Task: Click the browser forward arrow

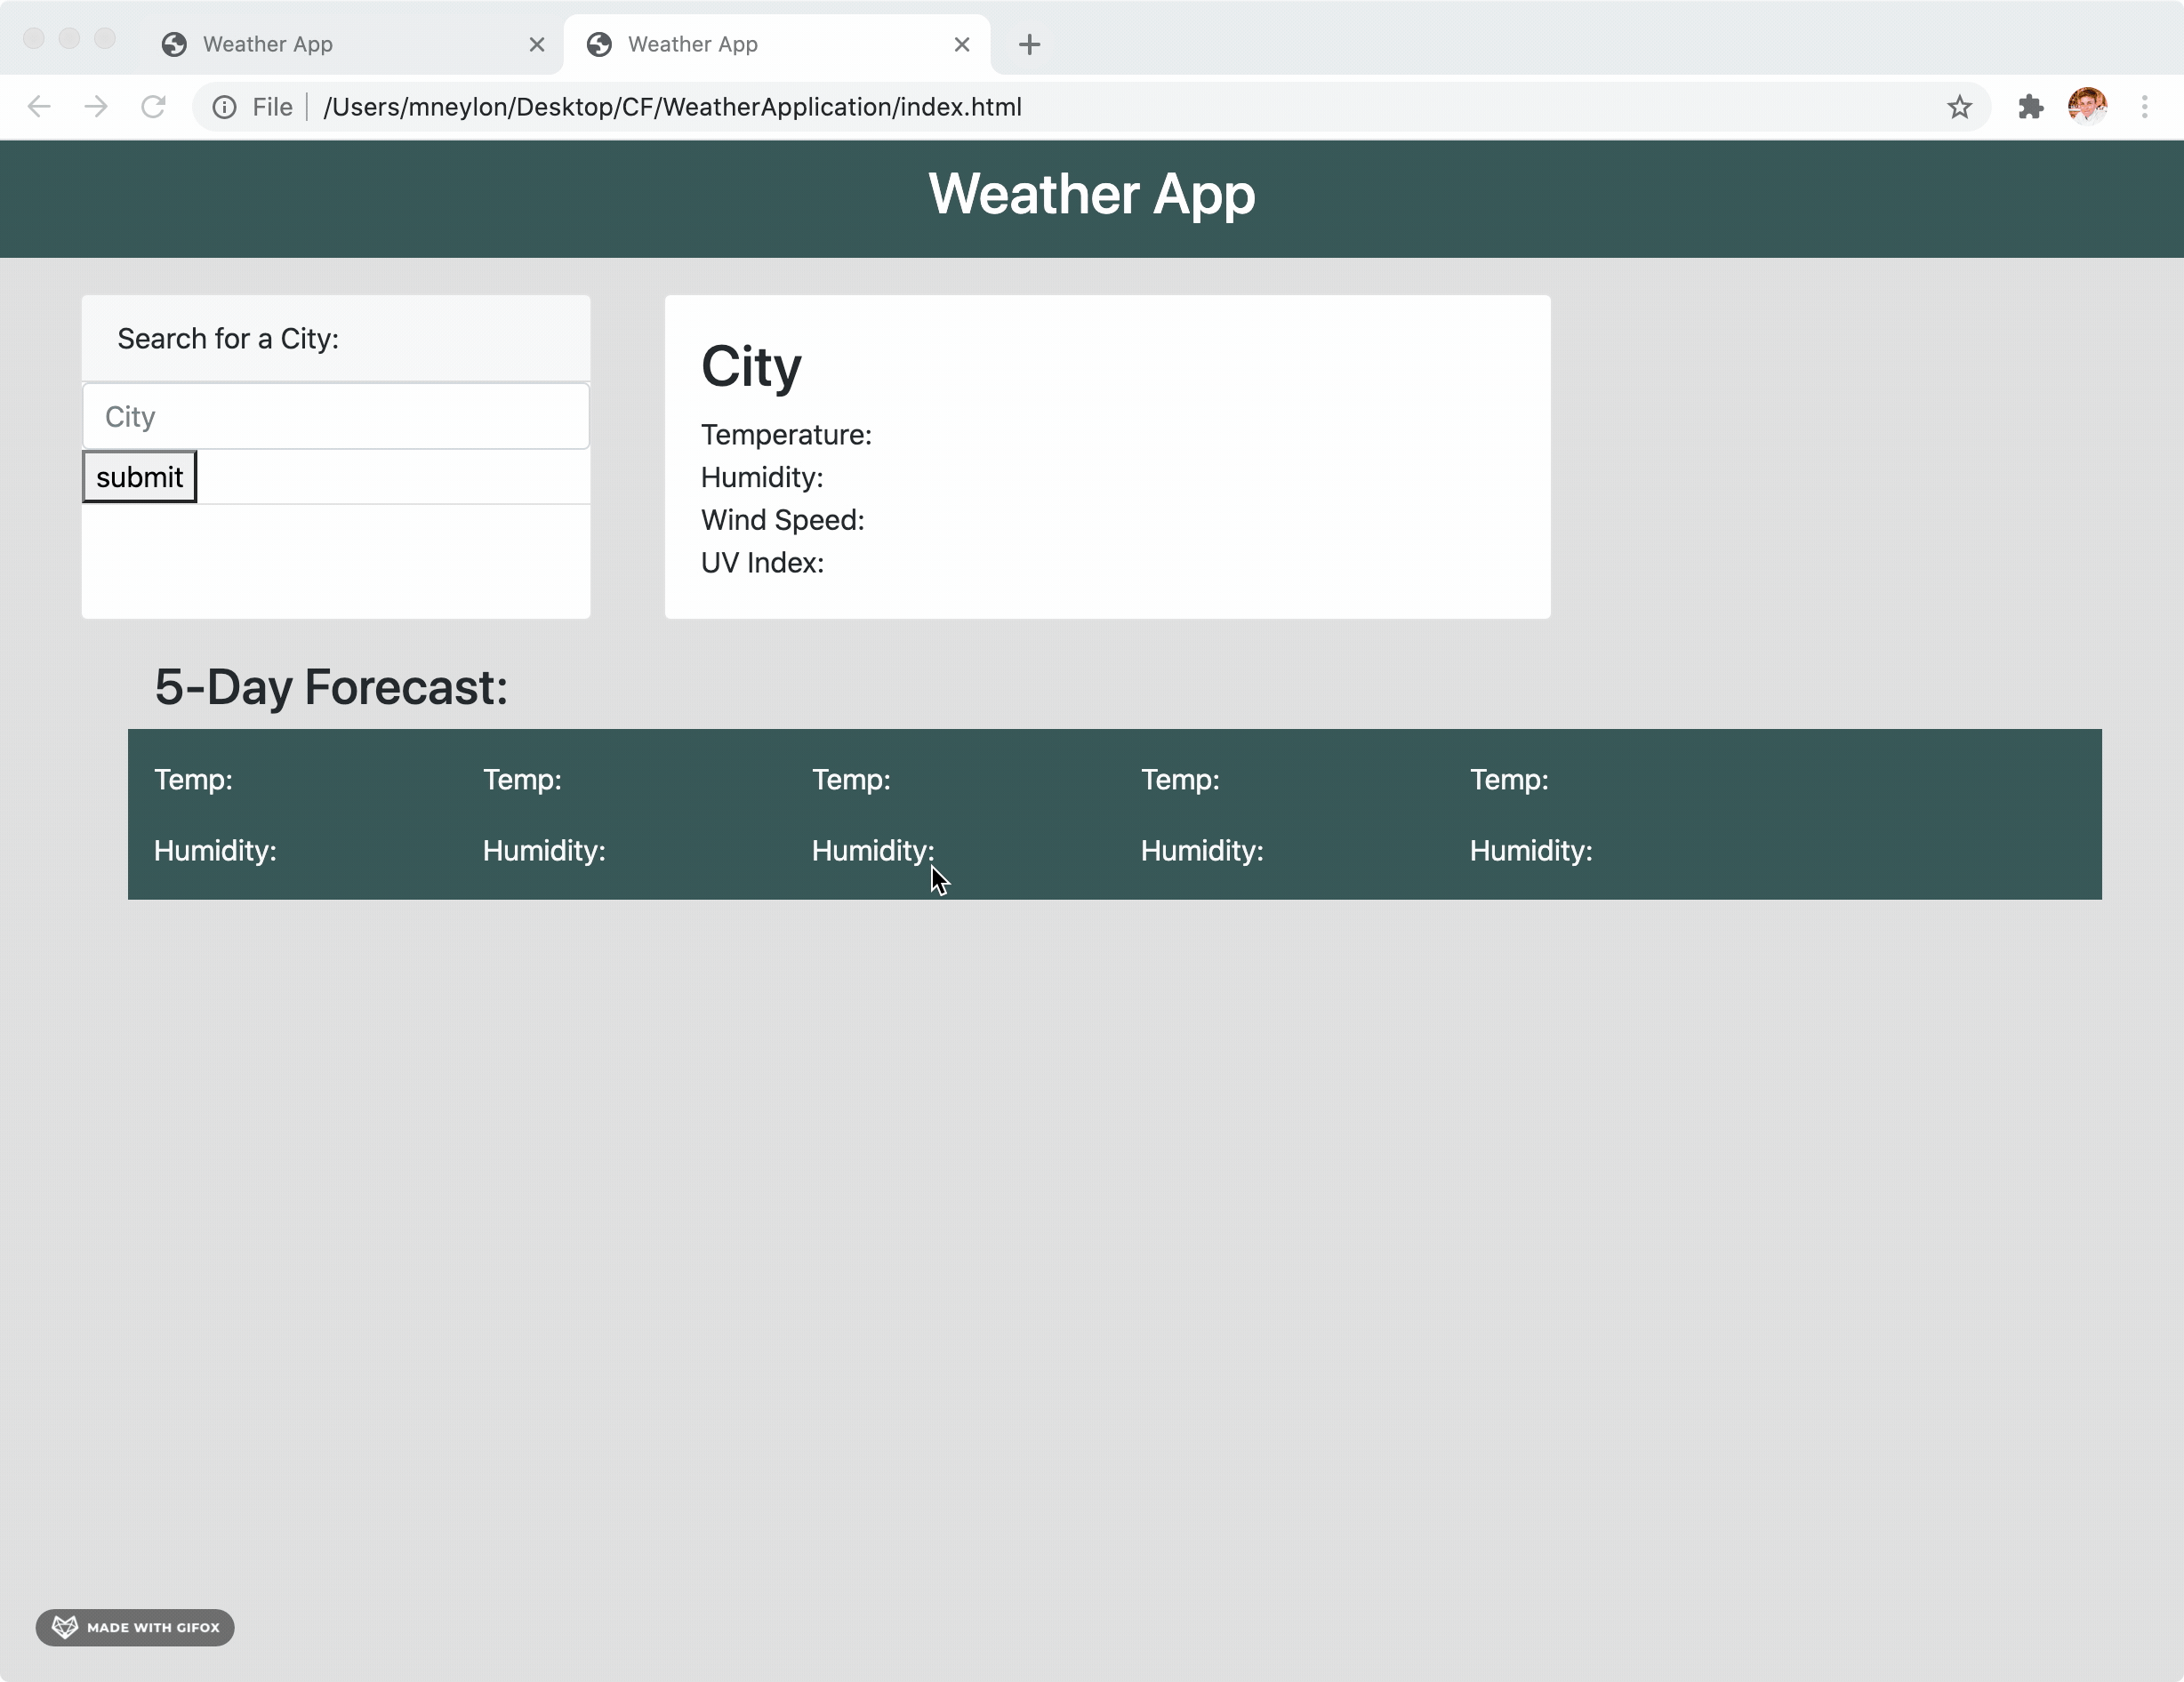Action: pos(96,107)
